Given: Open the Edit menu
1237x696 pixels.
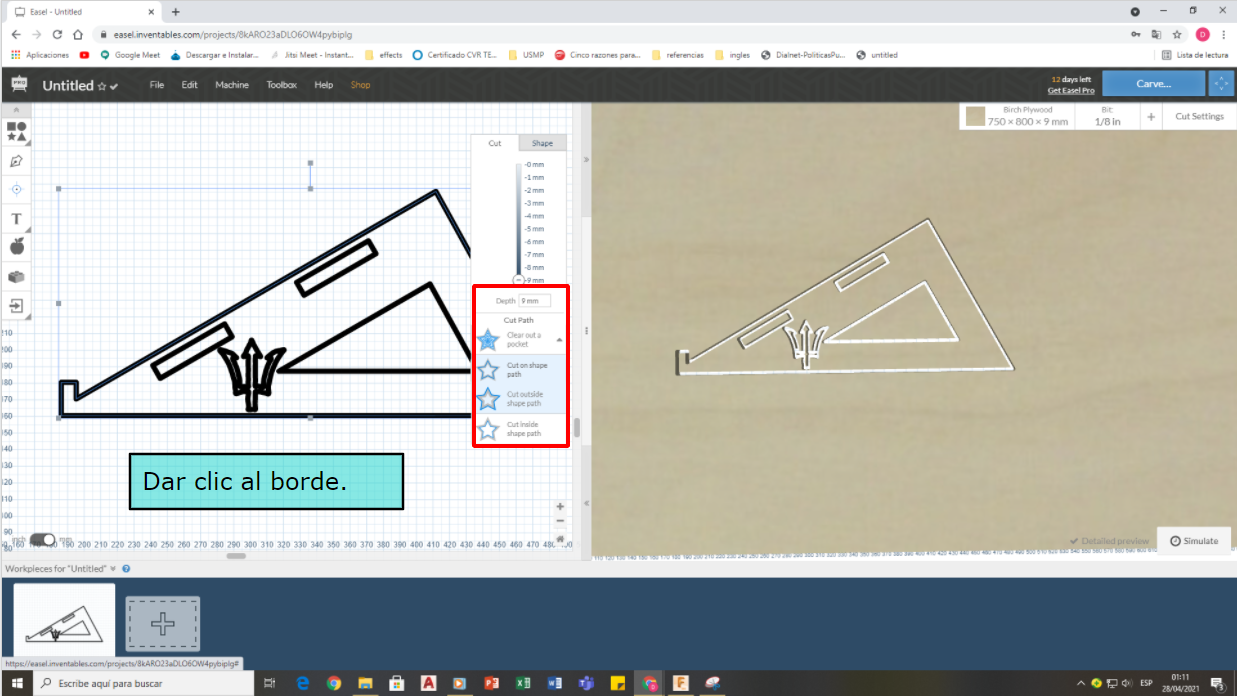Looking at the screenshot, I should click(189, 85).
